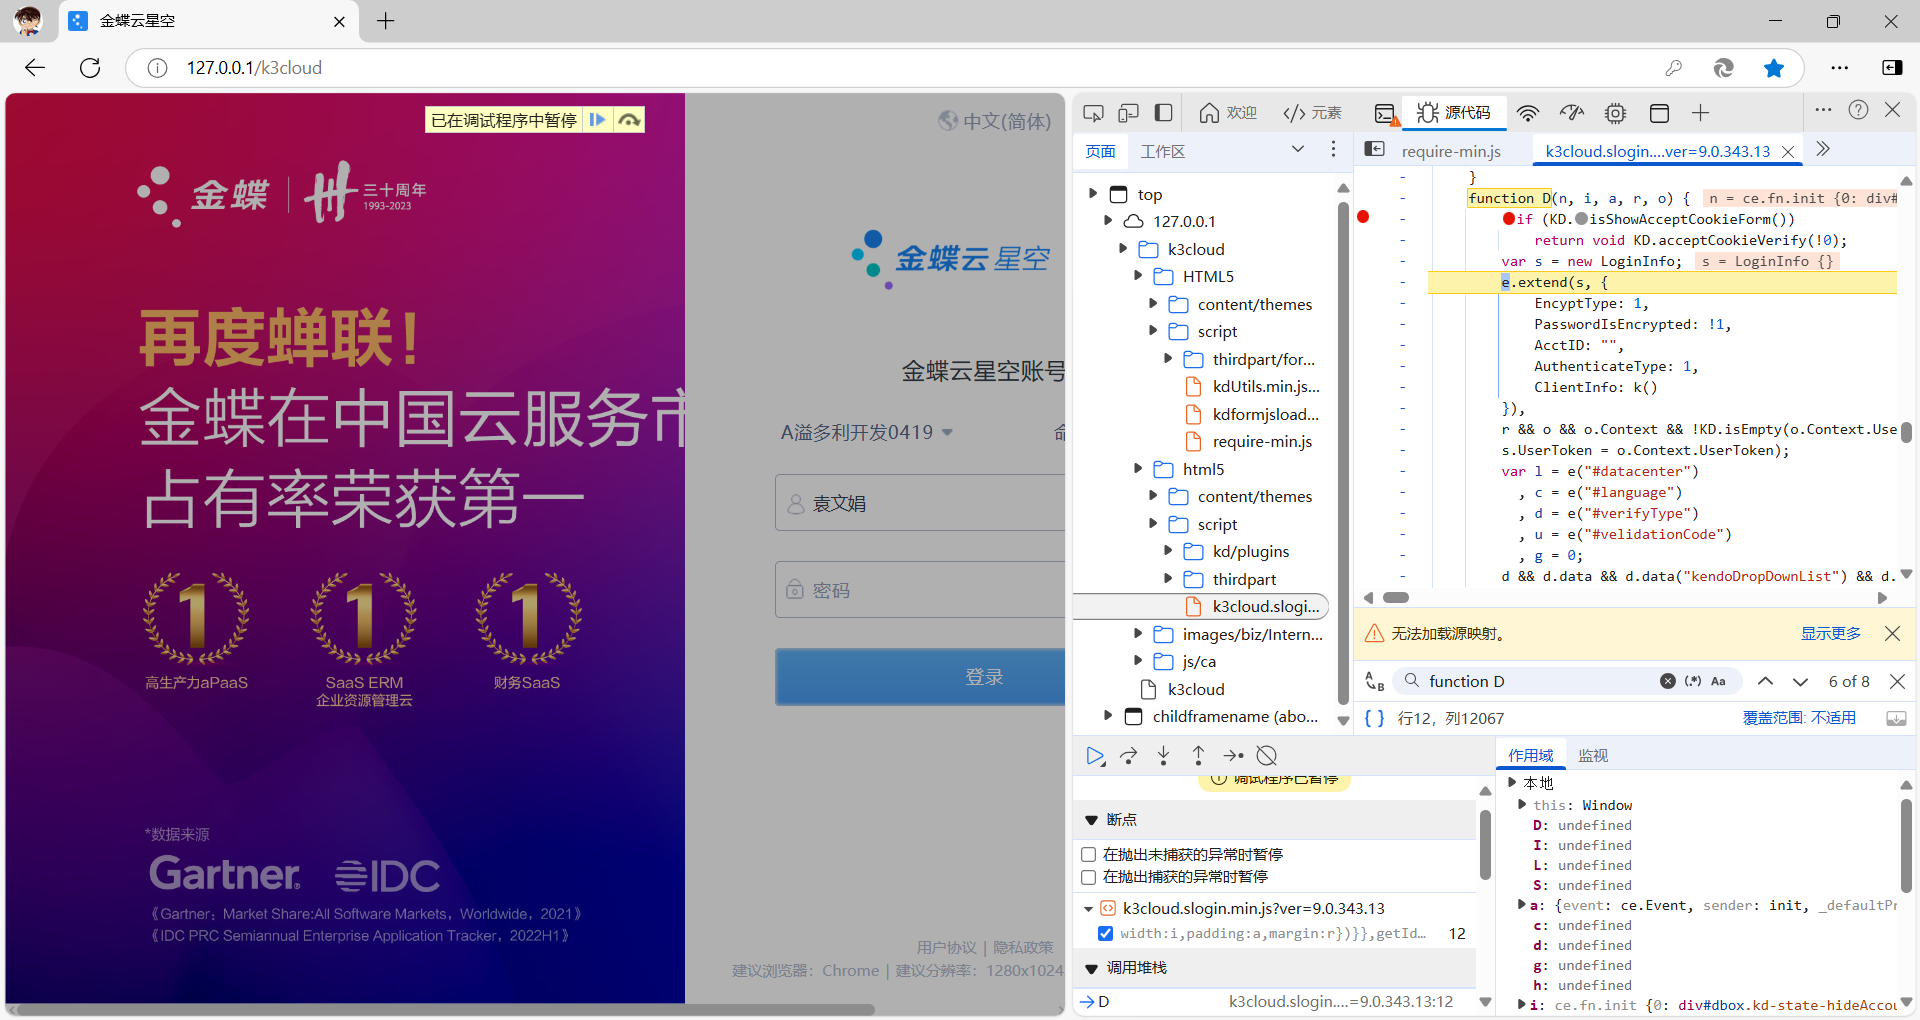
Task: Click debugger resume button
Action: [1095, 756]
